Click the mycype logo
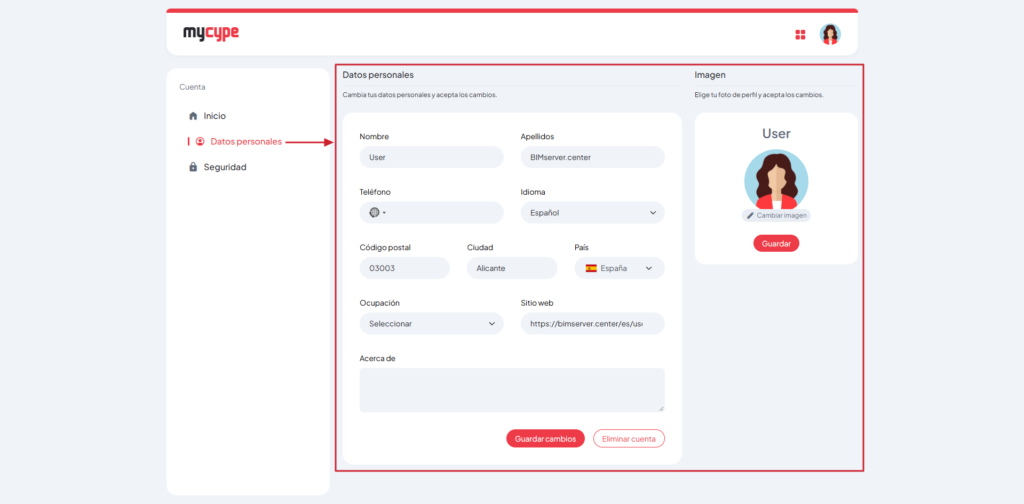Image resolution: width=1024 pixels, height=504 pixels. pyautogui.click(x=211, y=33)
